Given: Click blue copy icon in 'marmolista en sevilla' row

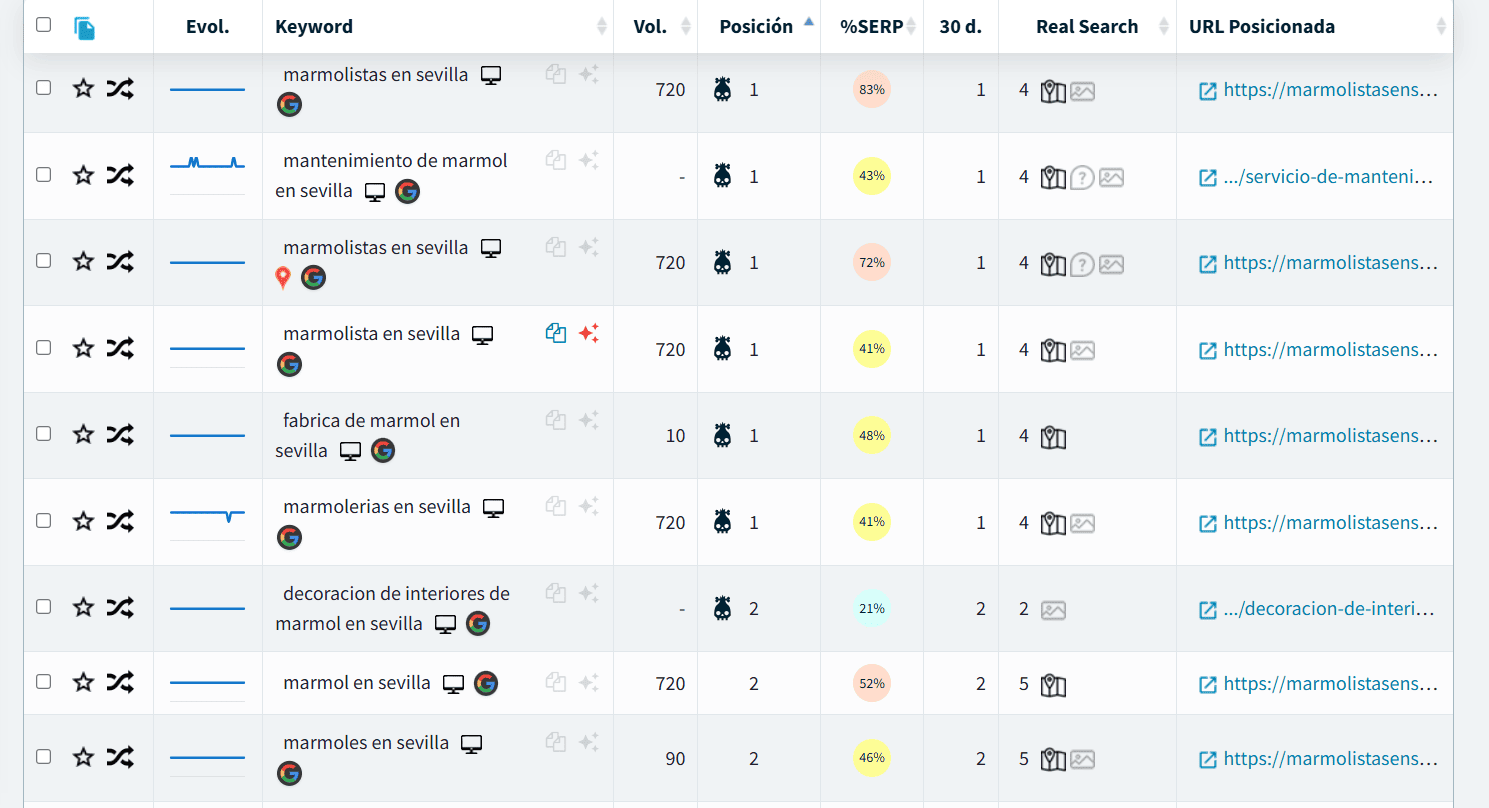Looking at the screenshot, I should [556, 333].
